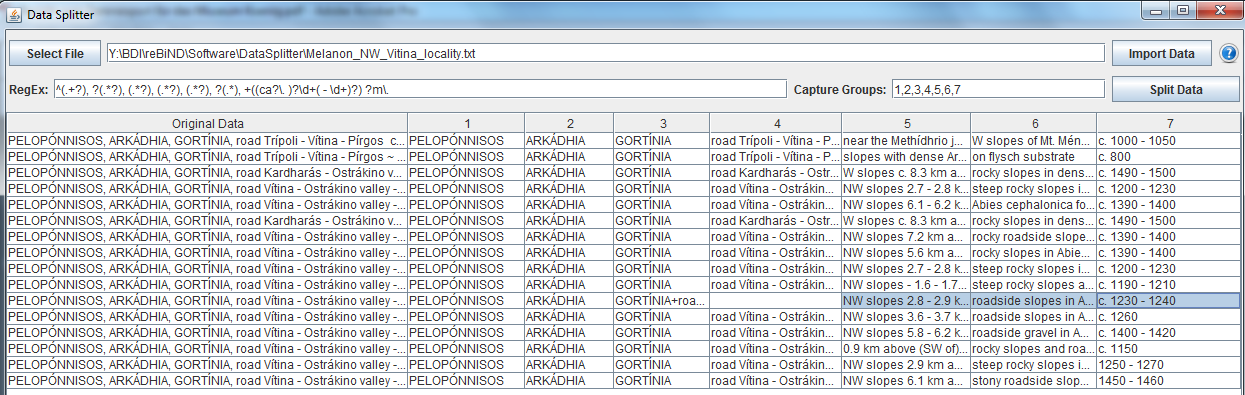Select the Original Data column header
Screen dimensions: 1245x395
pos(207,123)
